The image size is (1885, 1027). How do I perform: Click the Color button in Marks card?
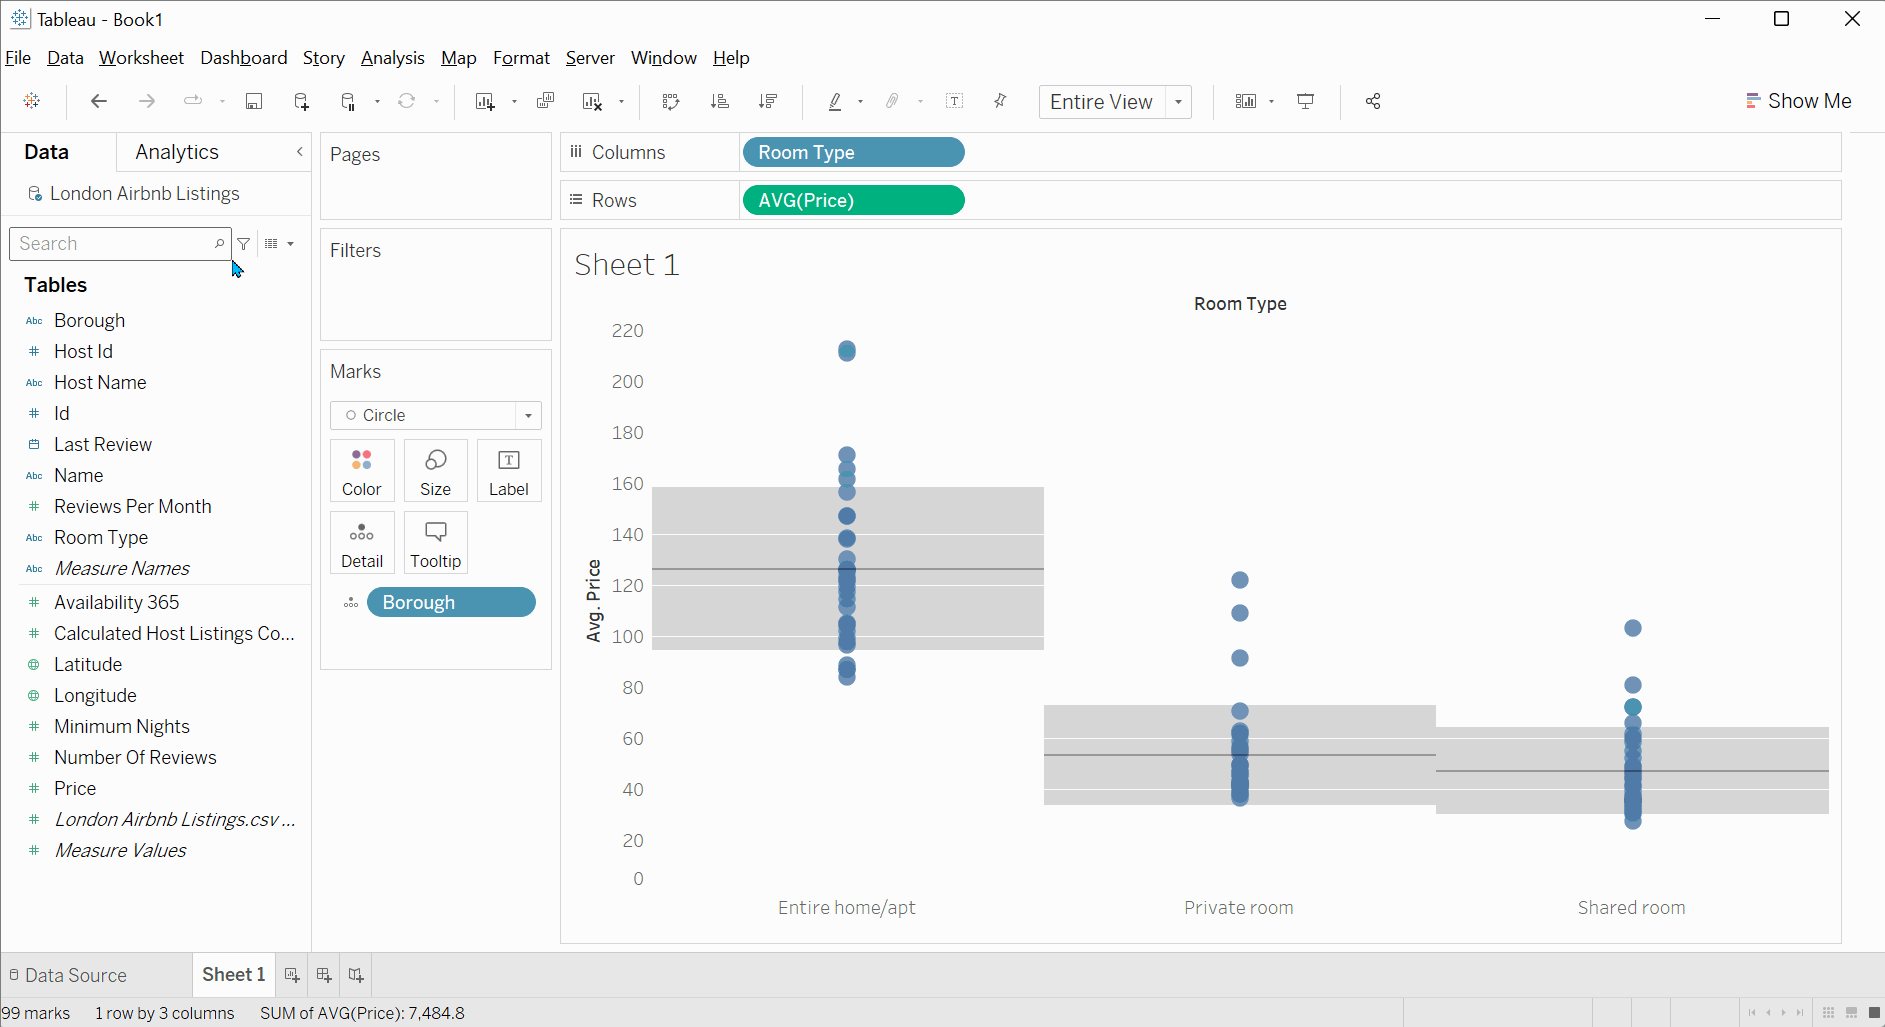[362, 471]
